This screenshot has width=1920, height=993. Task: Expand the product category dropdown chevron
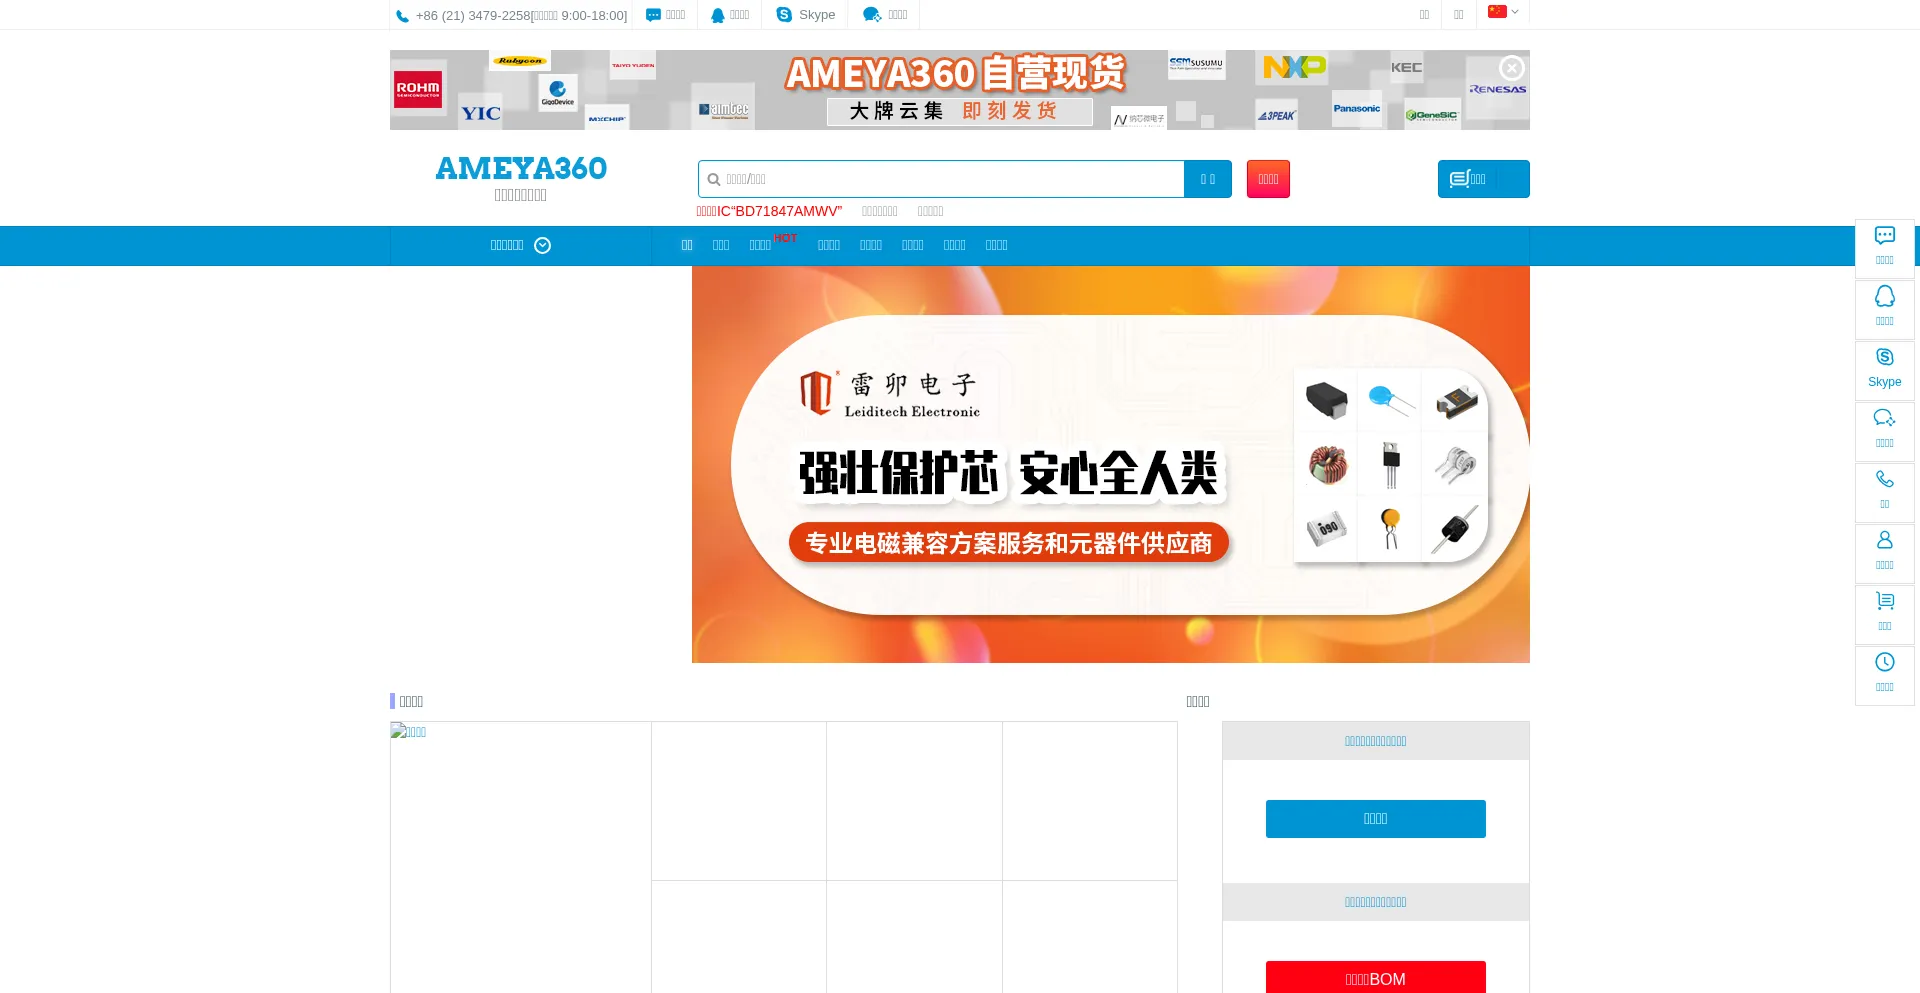543,246
